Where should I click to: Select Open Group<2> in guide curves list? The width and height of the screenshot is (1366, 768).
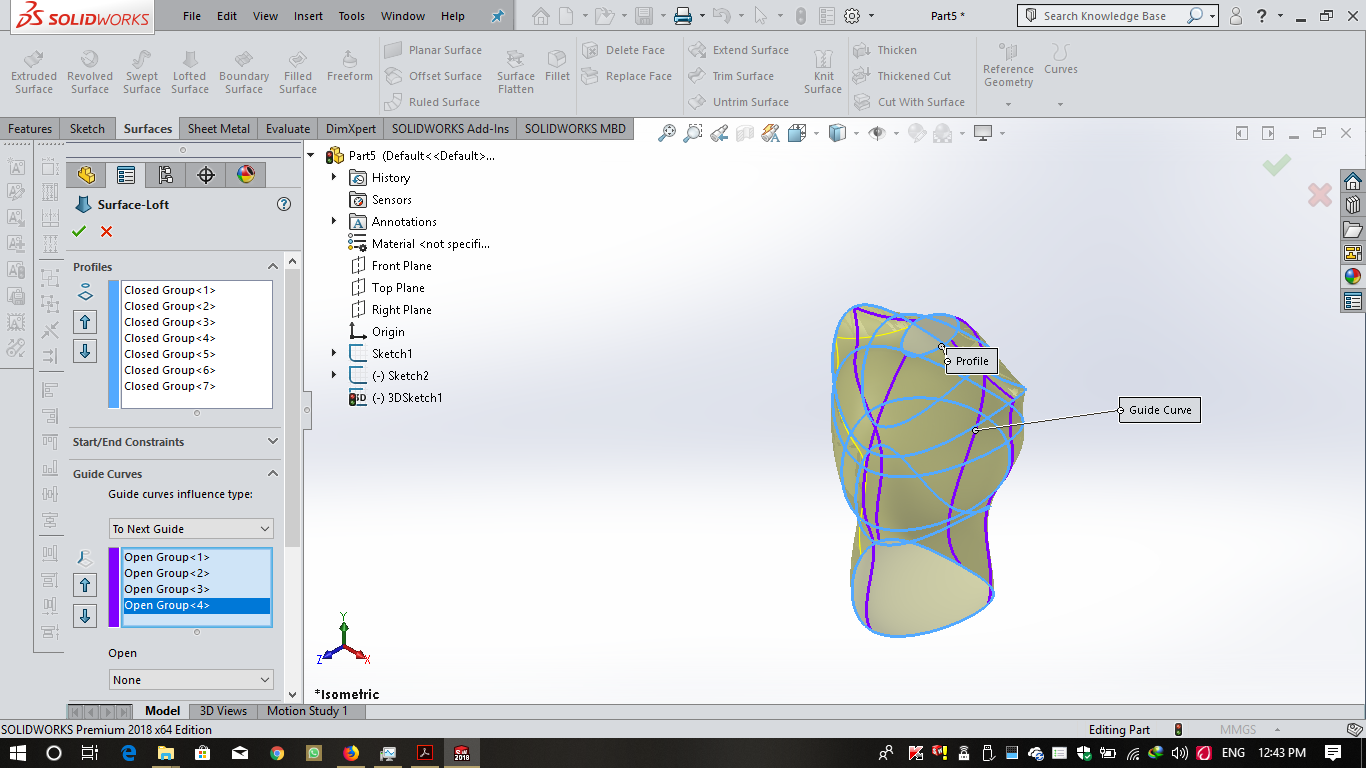(x=167, y=573)
